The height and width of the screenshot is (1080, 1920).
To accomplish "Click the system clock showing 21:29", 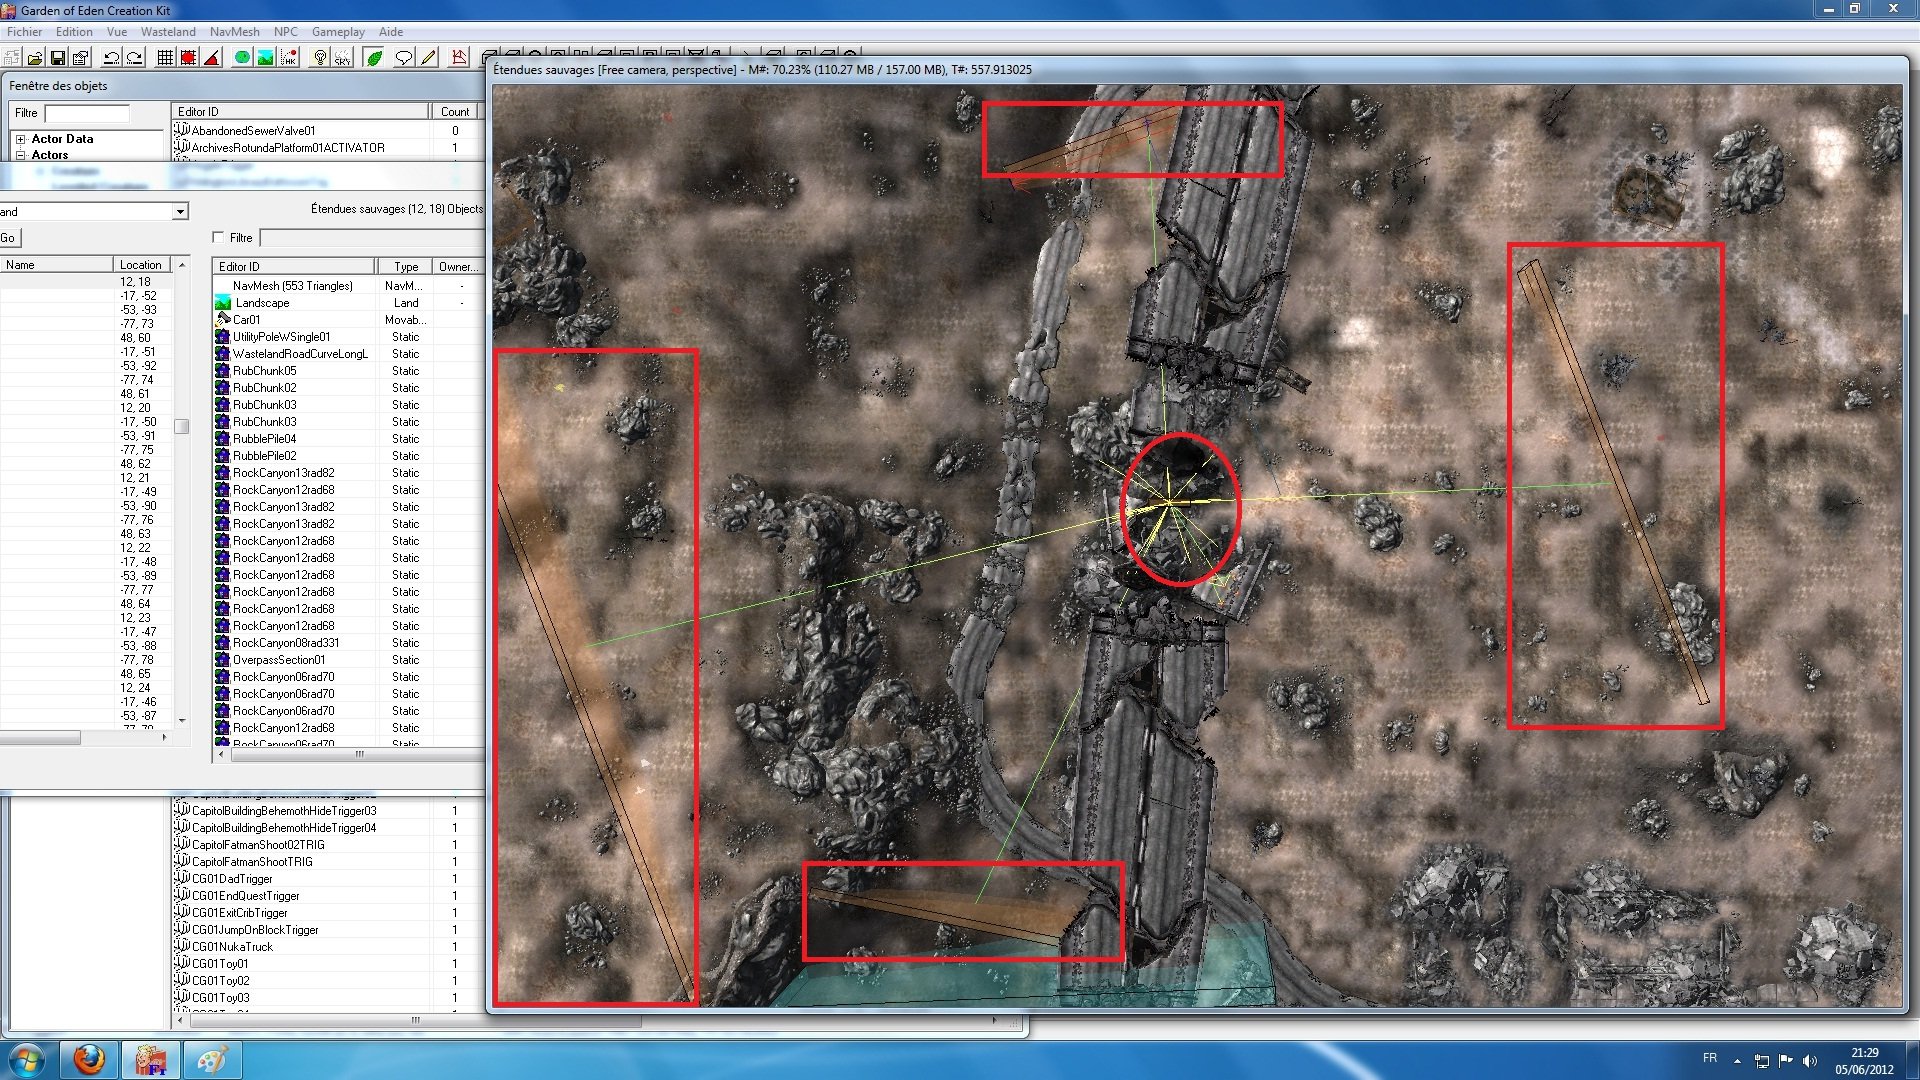I will click(1864, 1061).
